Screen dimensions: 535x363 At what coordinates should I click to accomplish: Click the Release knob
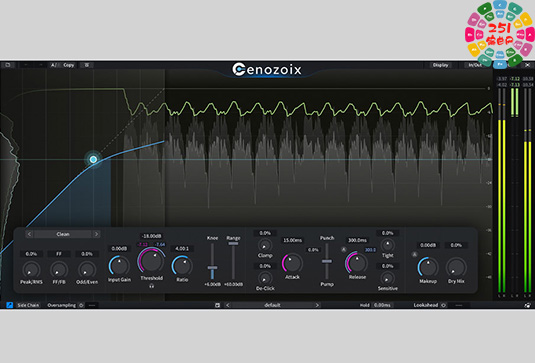coord(357,263)
